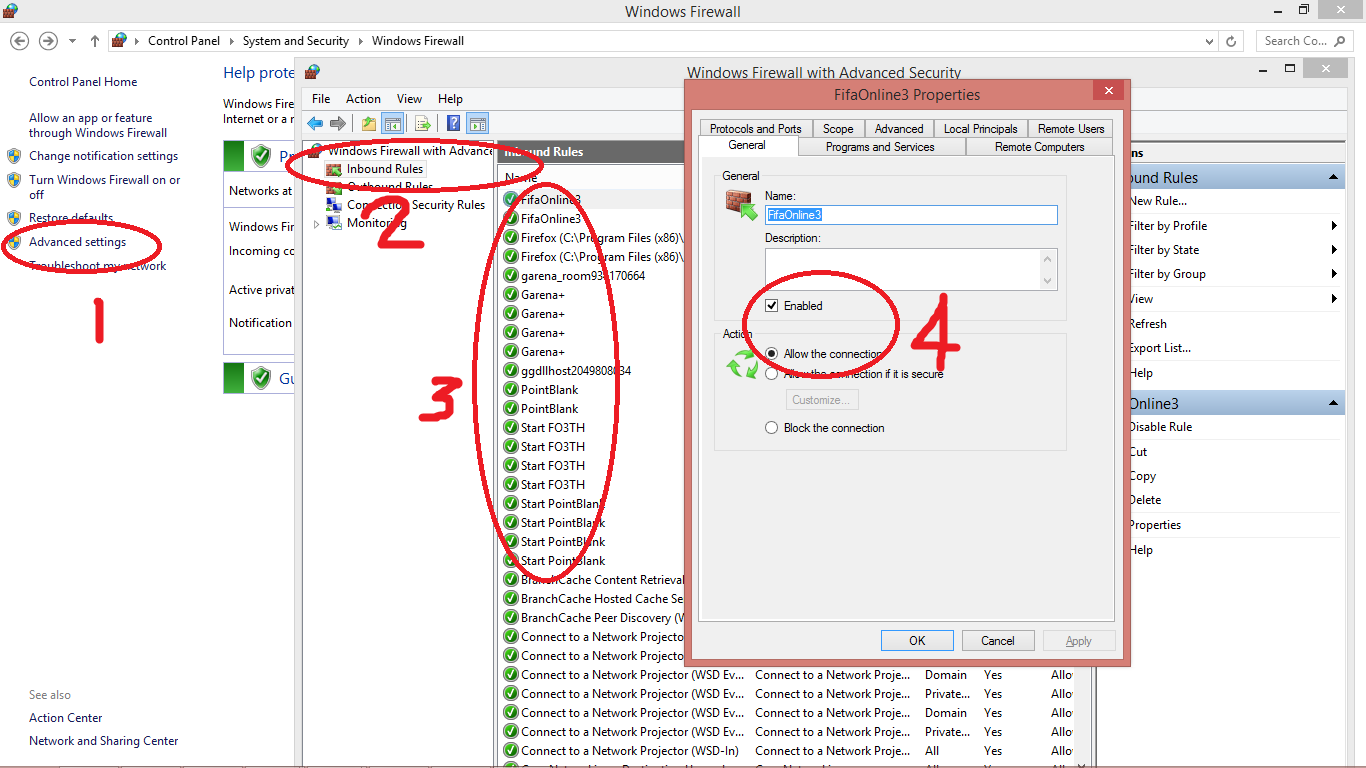Switch to the Programs and Services tab
This screenshot has height=768, width=1366.
pyautogui.click(x=880, y=147)
